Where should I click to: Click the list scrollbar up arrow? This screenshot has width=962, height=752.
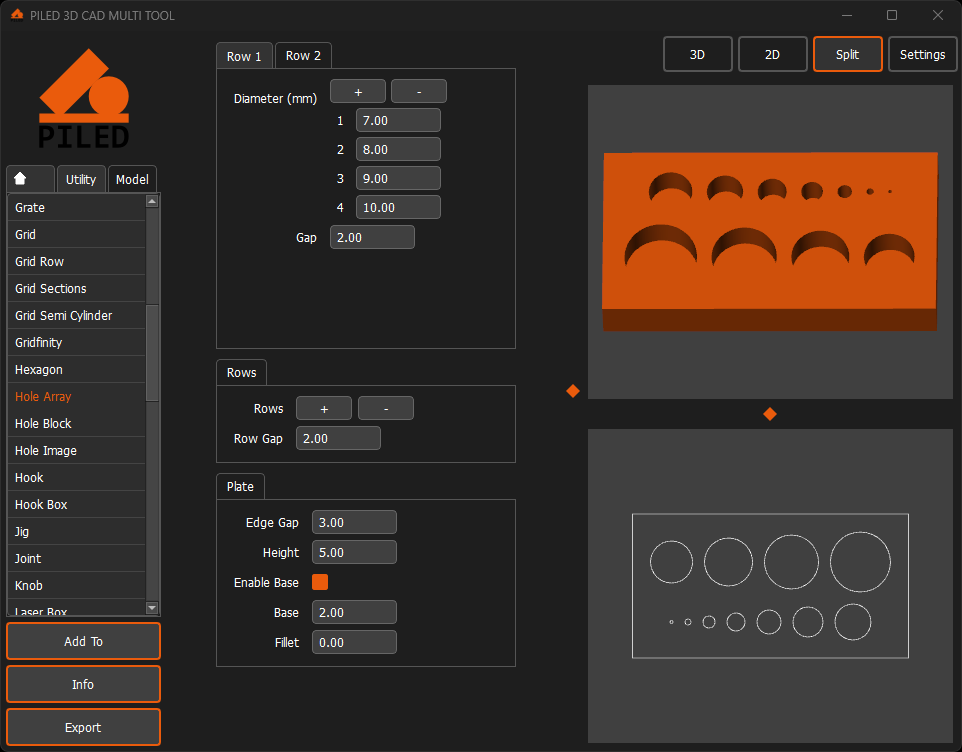[x=152, y=201]
